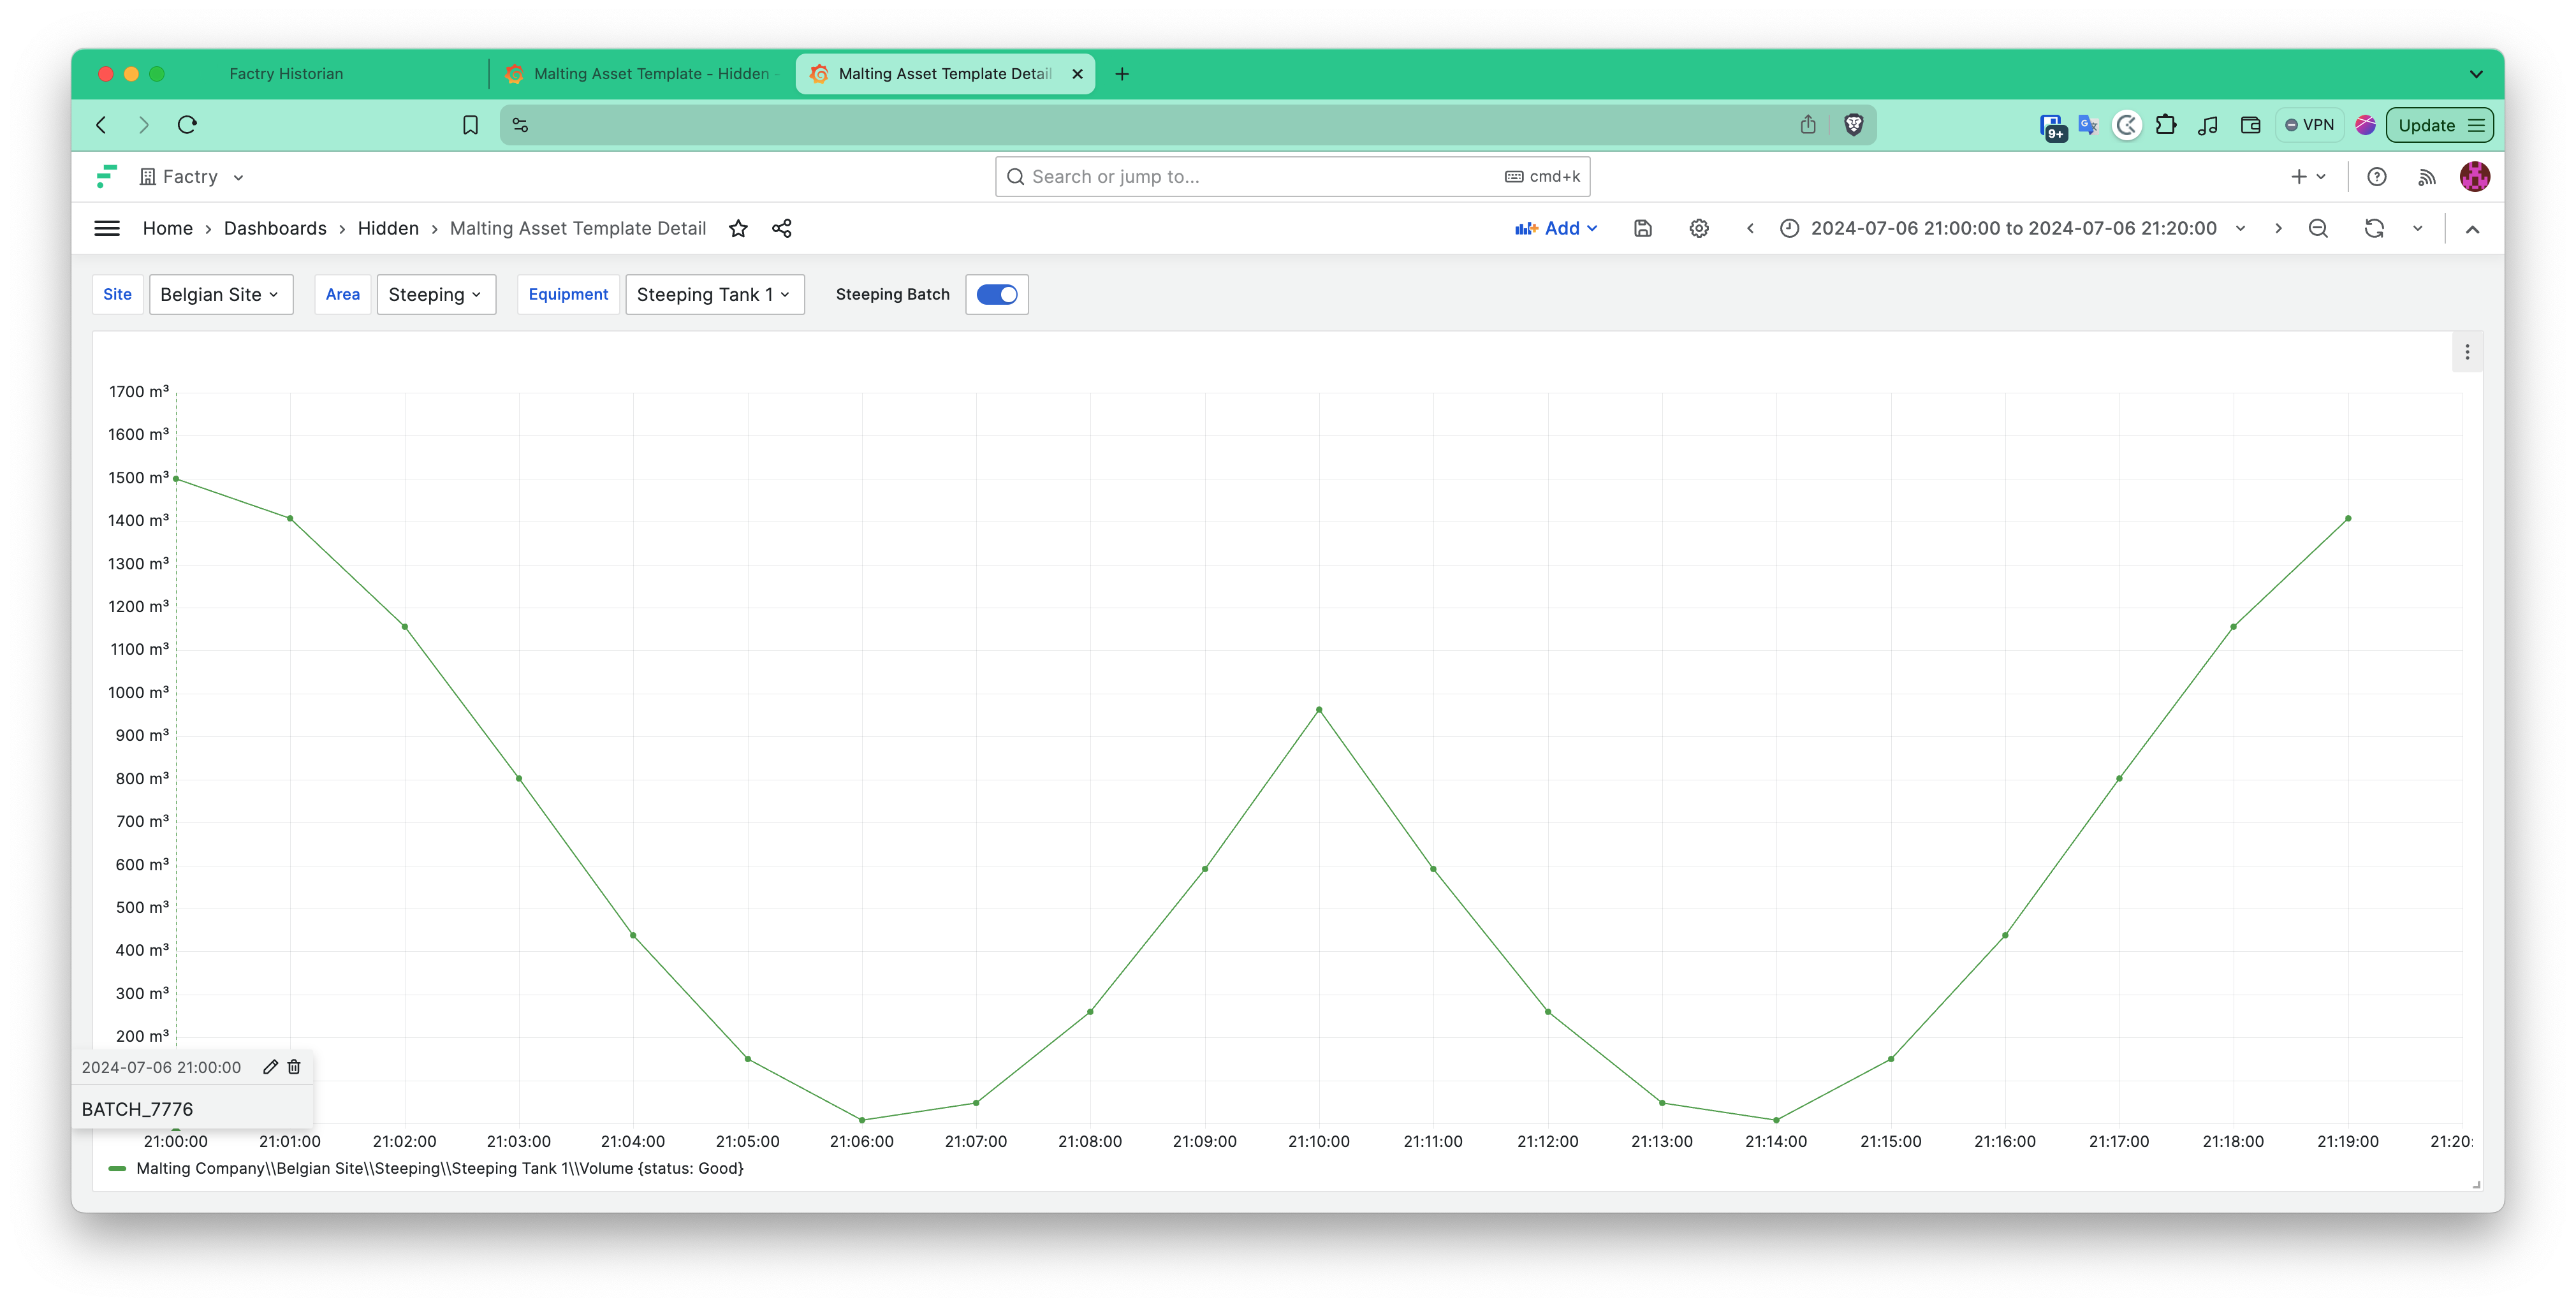The width and height of the screenshot is (2576, 1307).
Task: Shift time range backward
Action: pos(1750,229)
